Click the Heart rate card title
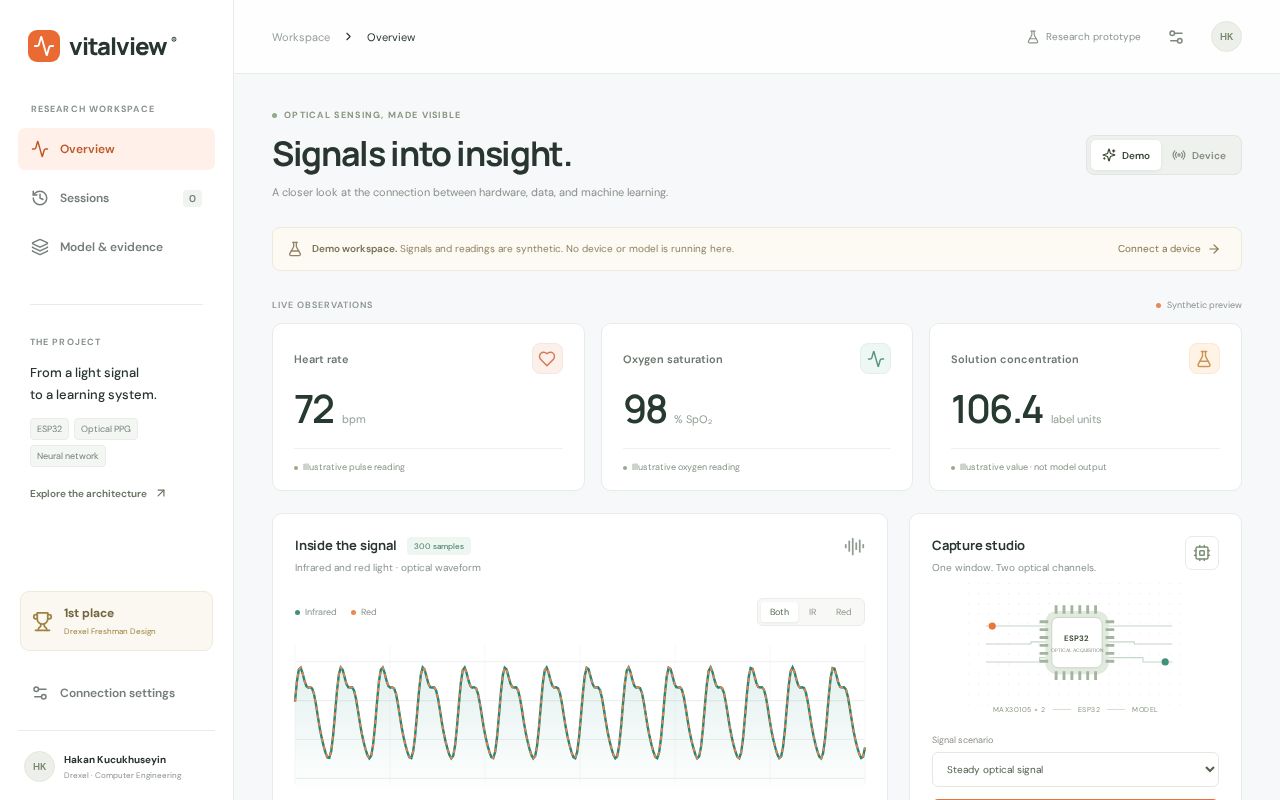This screenshot has width=1280, height=800. [321, 359]
